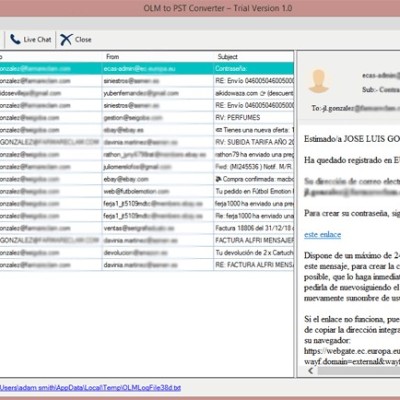This screenshot has height=400, width=400.
Task: Select the FACTURA ALFRI MENSAJER email row
Action: point(147,240)
